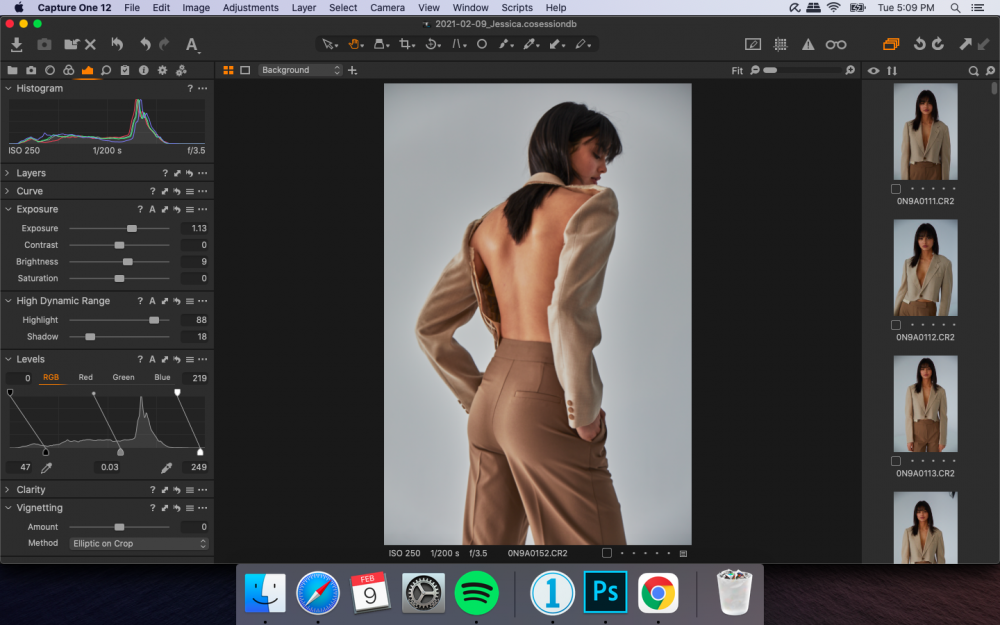
Task: Click the proofing glasses icon
Action: [835, 44]
